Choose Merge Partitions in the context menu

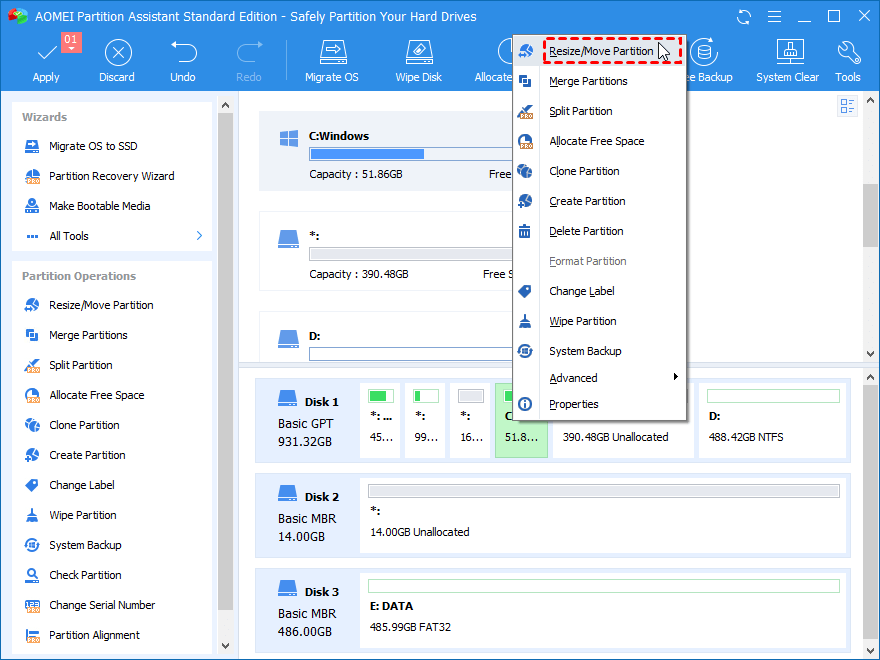coord(599,81)
